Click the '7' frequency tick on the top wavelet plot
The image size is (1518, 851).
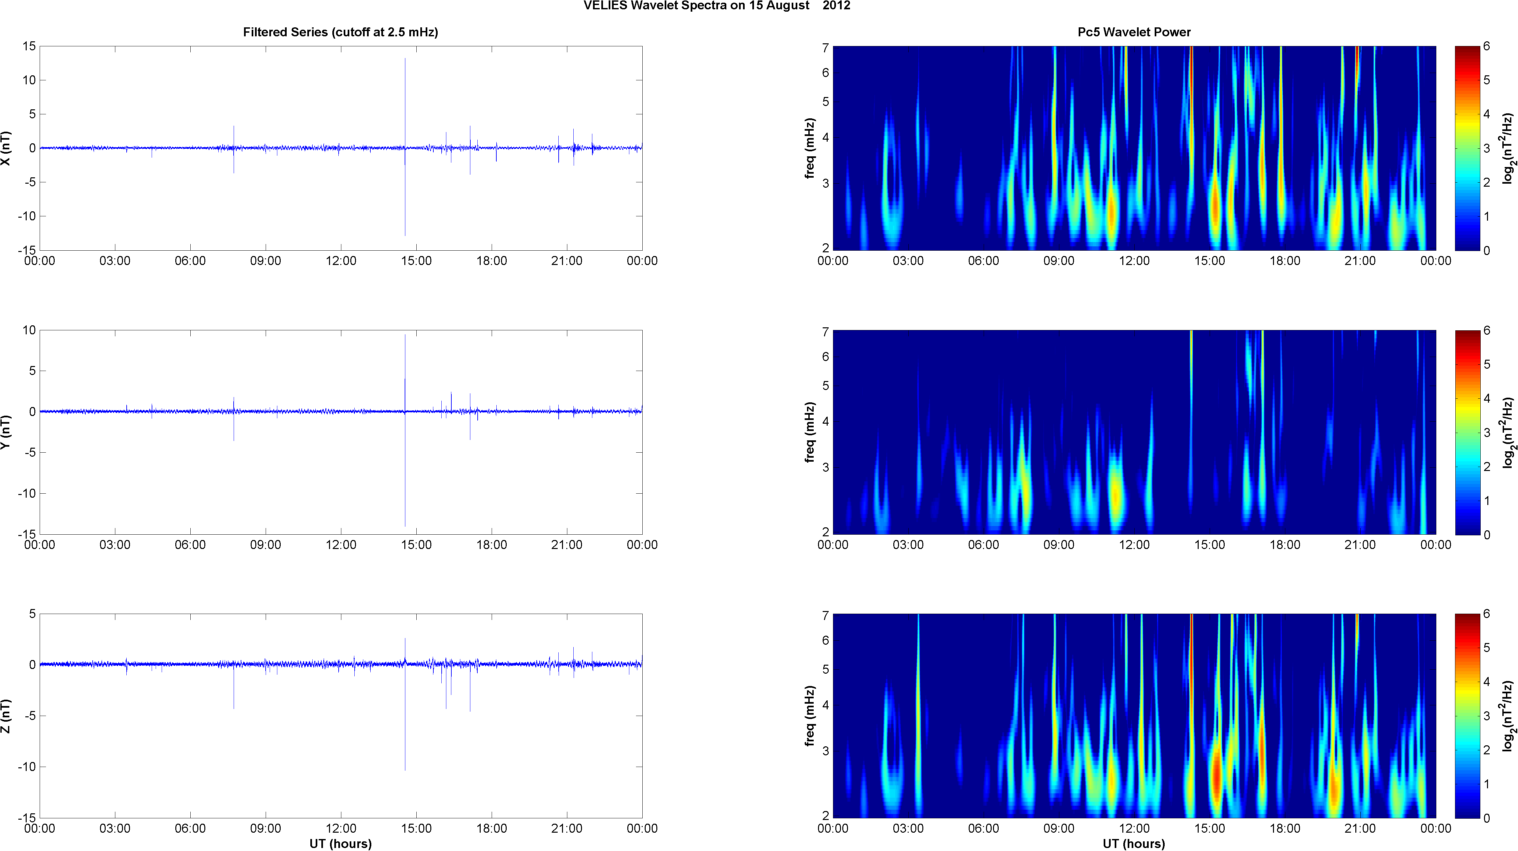click(x=826, y=47)
